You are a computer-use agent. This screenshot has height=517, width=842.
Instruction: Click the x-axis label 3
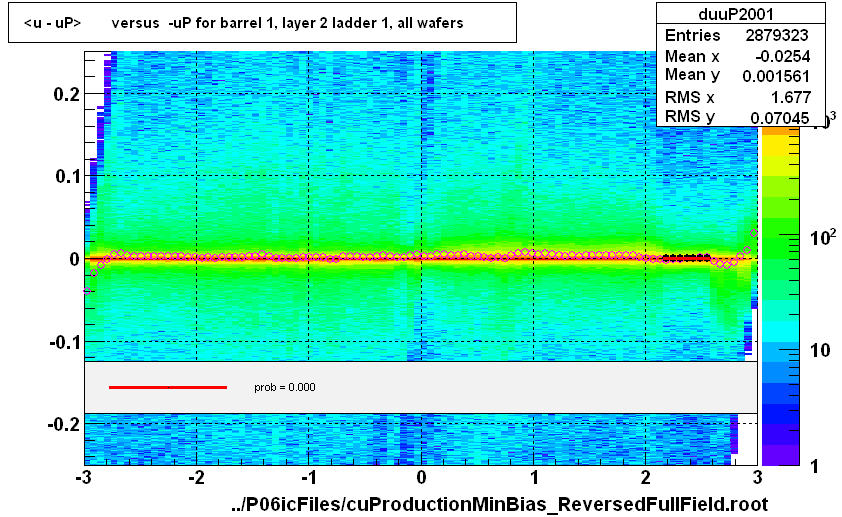coord(758,477)
